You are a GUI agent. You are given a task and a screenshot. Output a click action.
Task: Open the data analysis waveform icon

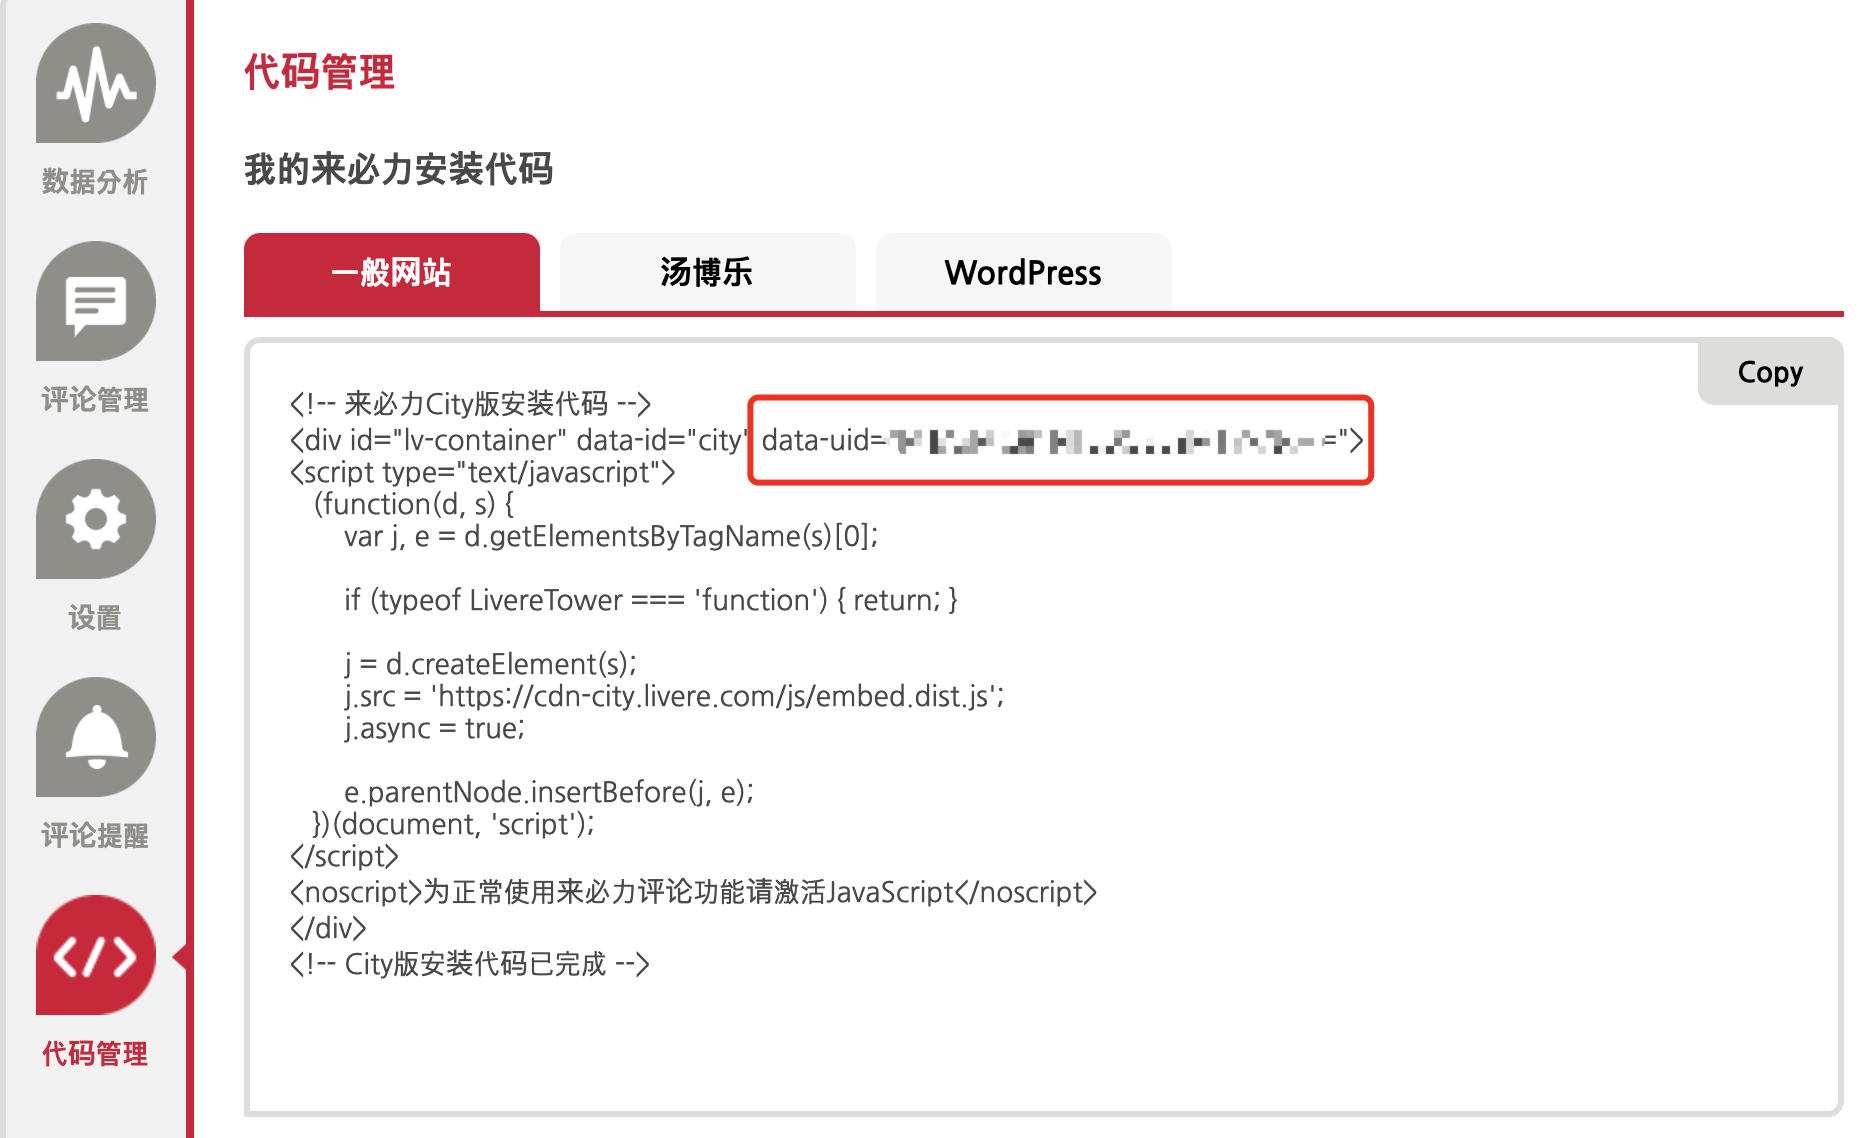click(96, 83)
